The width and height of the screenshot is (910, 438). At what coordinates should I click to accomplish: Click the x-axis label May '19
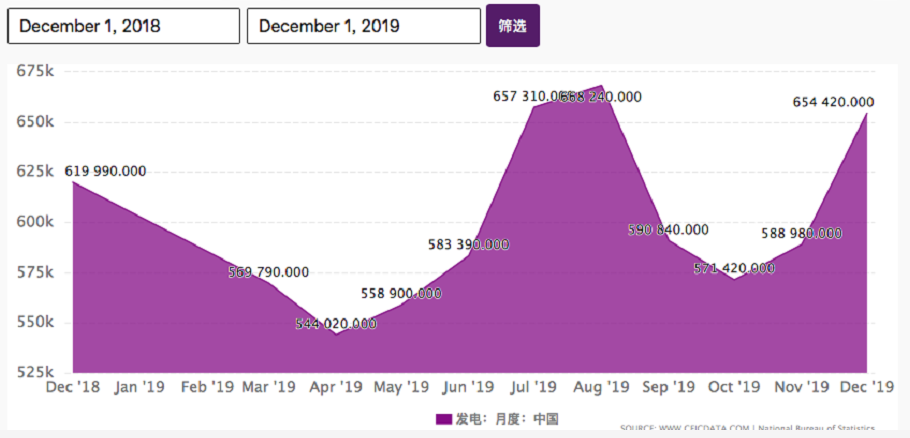coord(401,386)
